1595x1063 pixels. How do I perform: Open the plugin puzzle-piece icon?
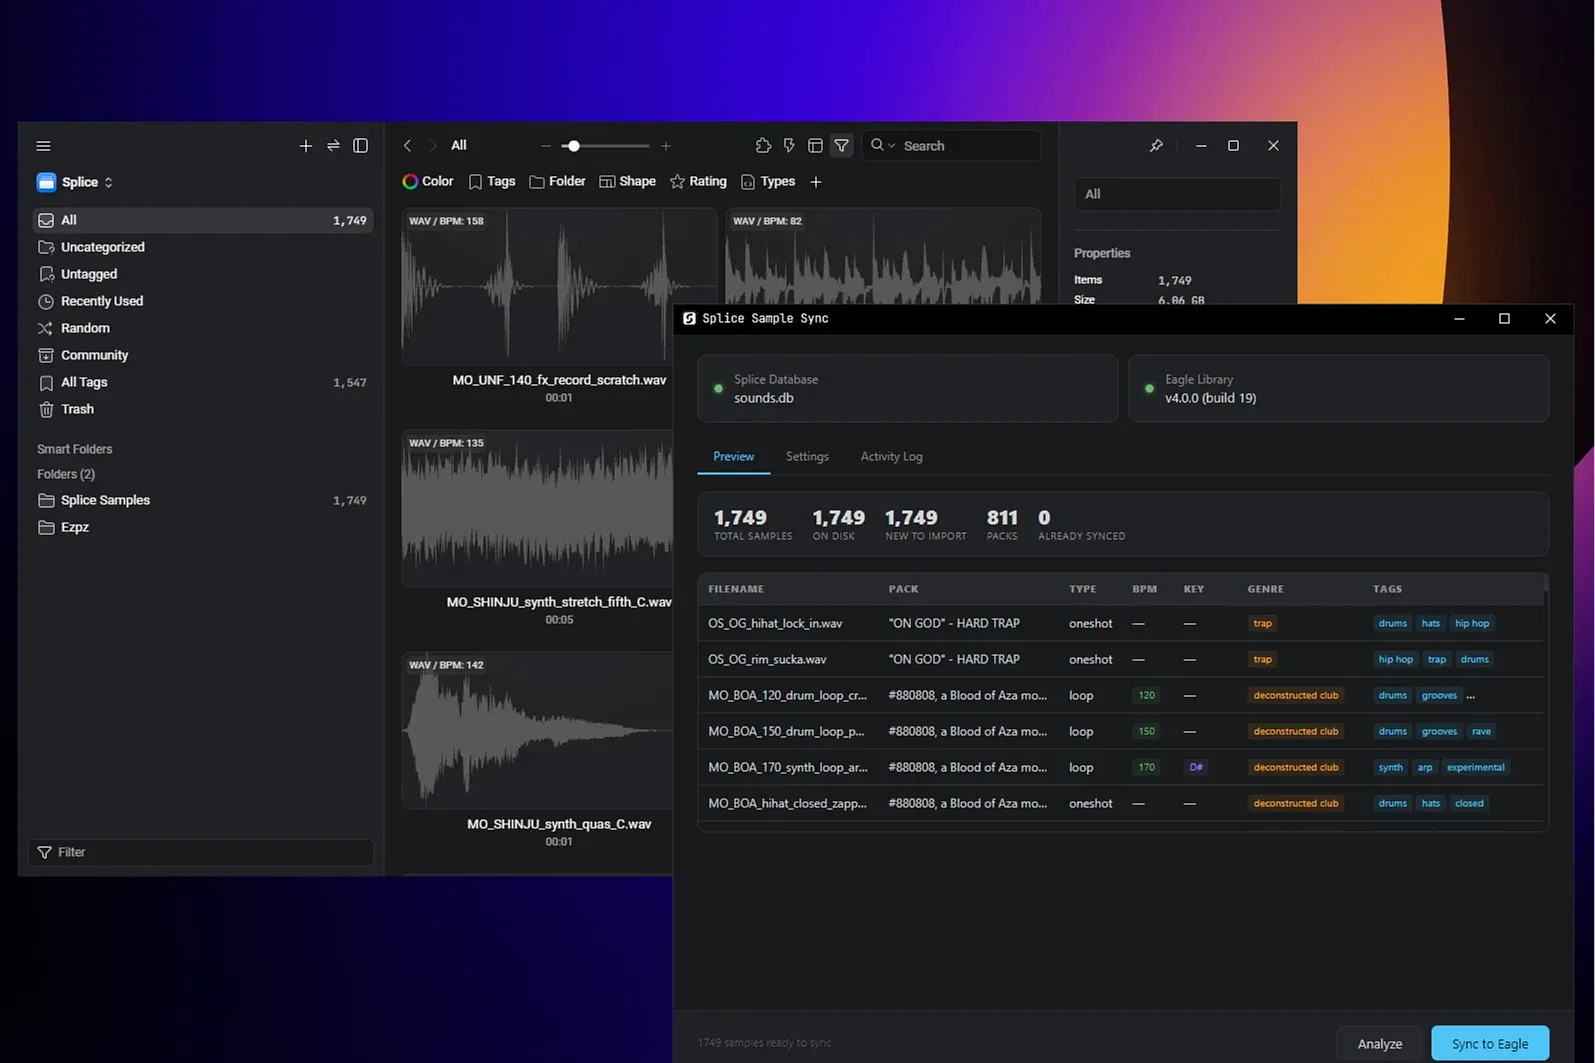[764, 146]
